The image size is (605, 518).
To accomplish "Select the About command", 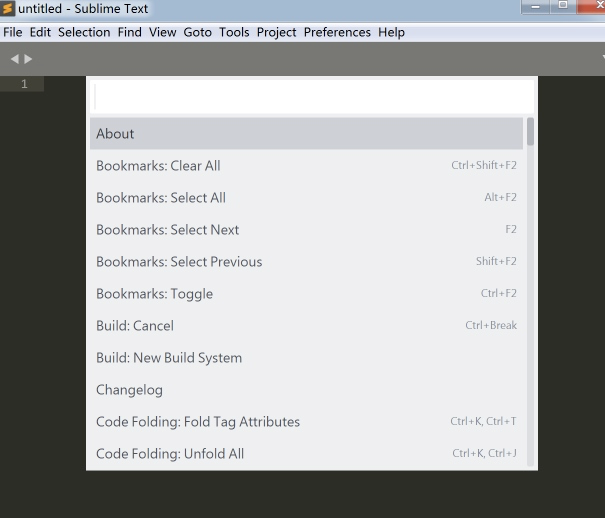I will (306, 133).
